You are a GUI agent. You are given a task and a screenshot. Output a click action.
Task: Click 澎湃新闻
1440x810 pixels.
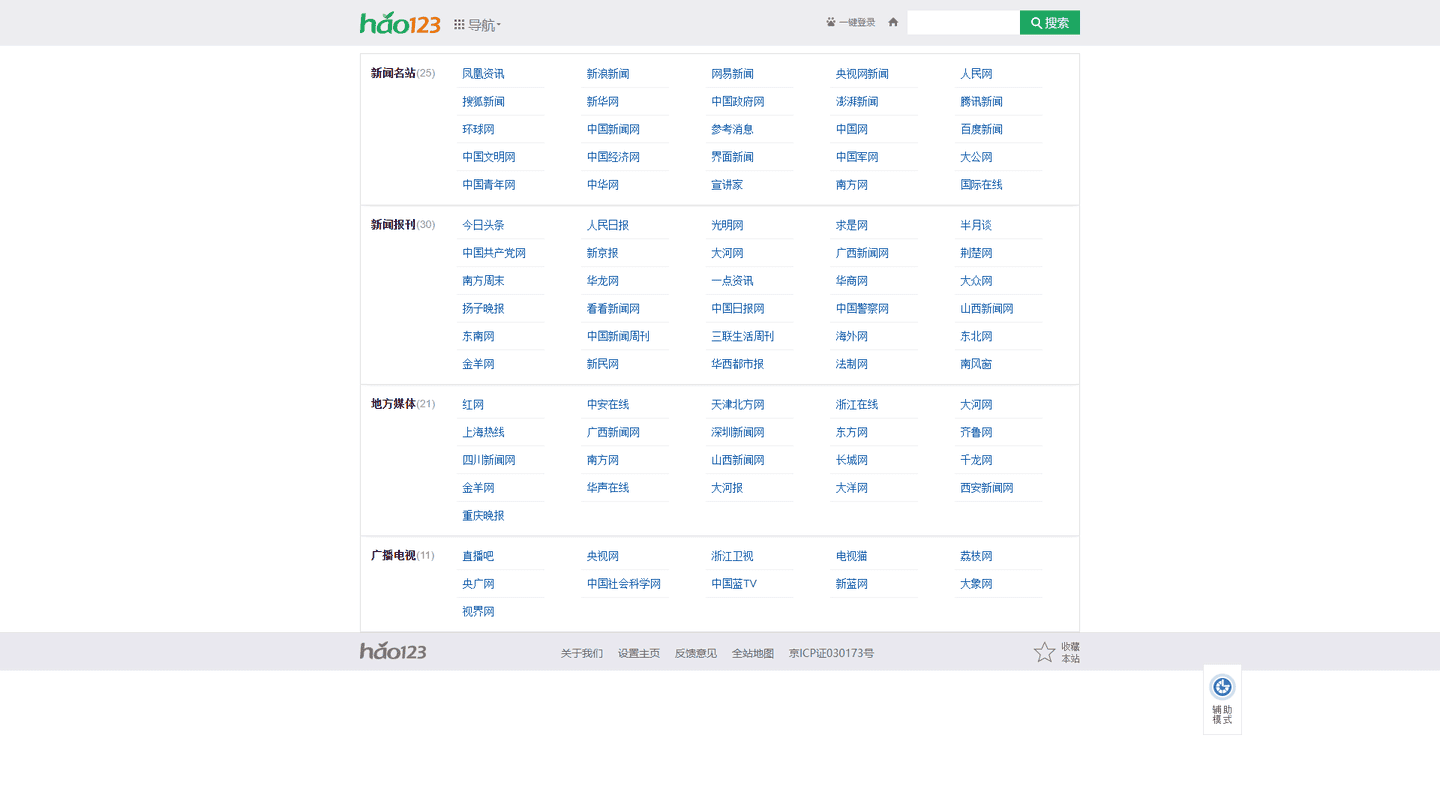857,102
